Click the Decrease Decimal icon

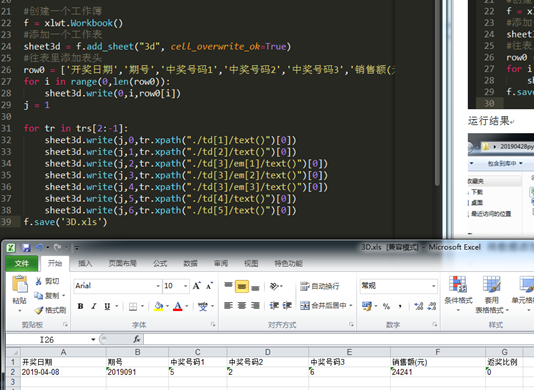click(x=431, y=306)
